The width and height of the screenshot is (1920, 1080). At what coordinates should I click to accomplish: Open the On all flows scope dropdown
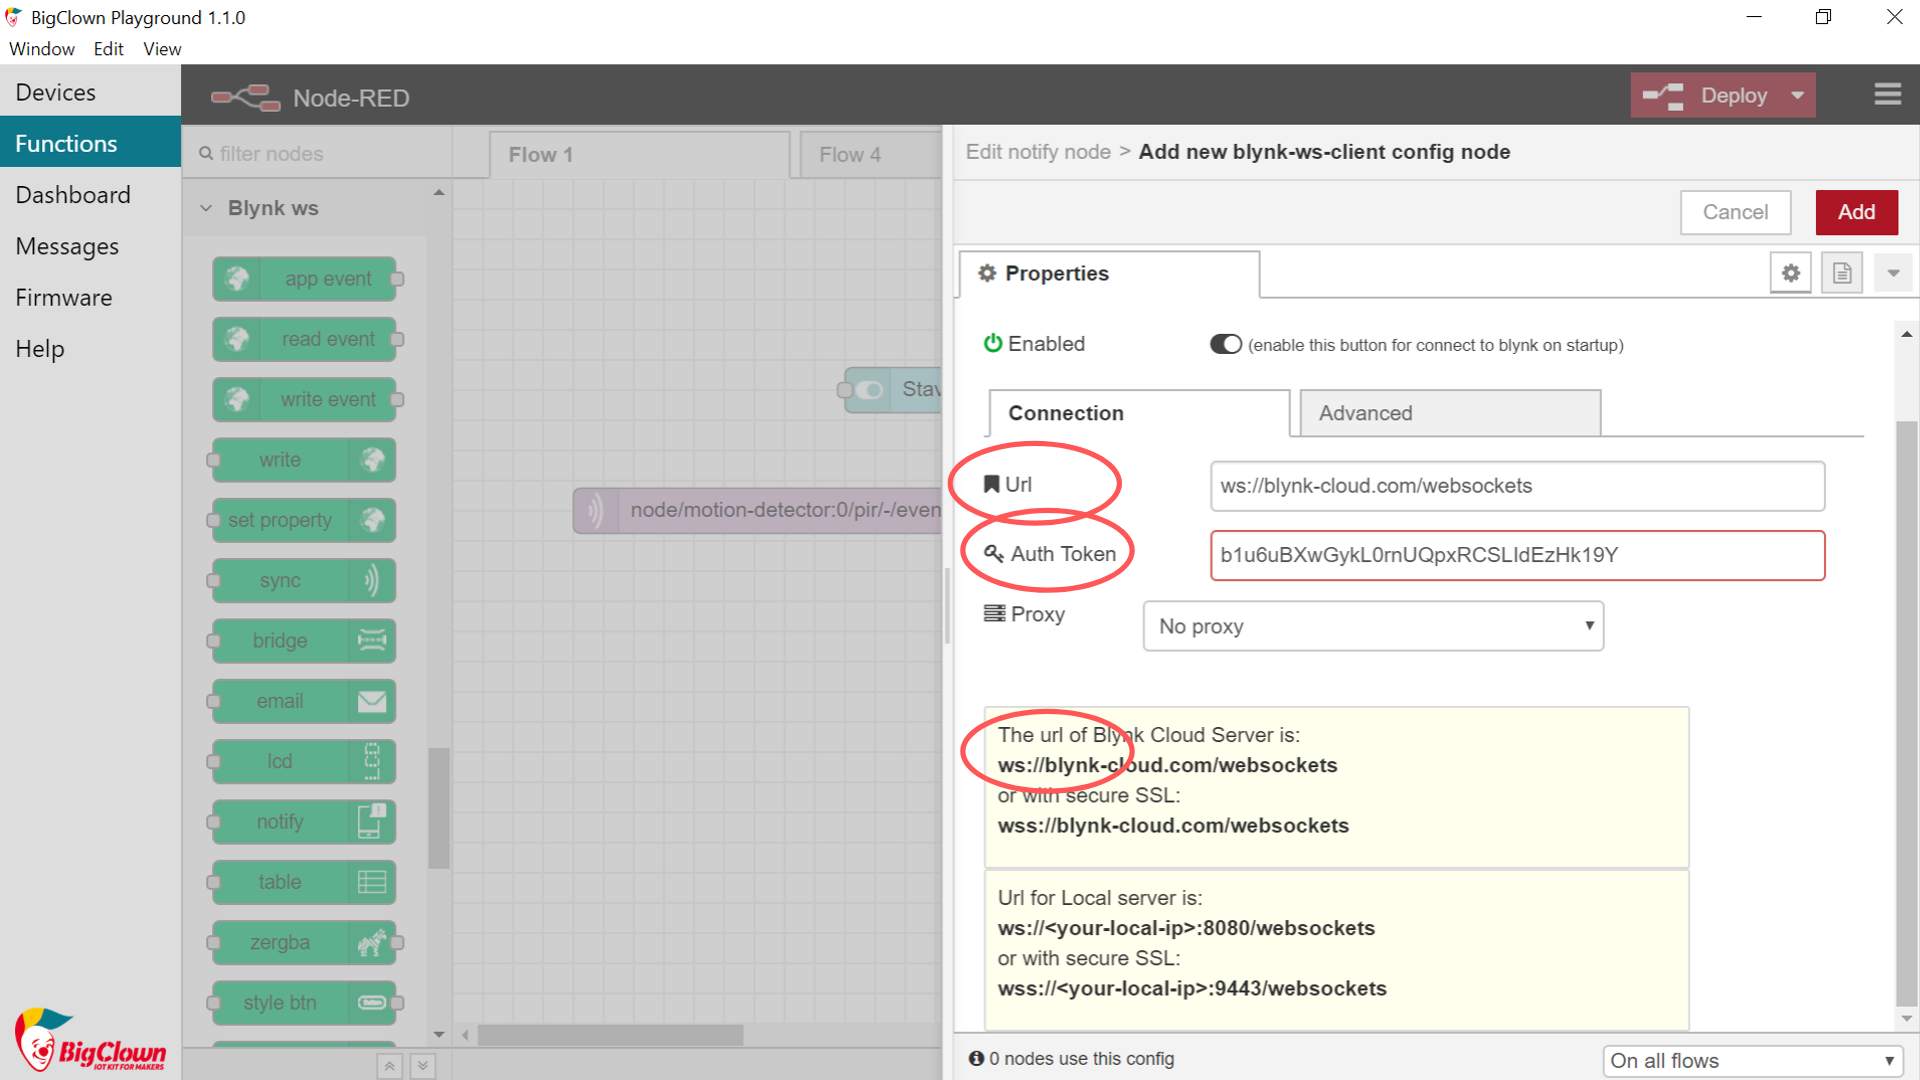tap(1751, 1061)
